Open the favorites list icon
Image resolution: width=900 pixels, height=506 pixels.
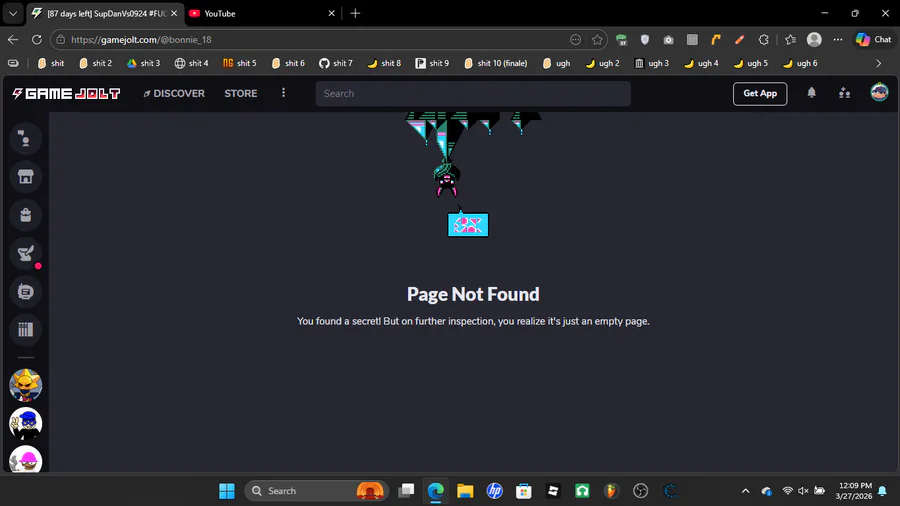pos(790,40)
